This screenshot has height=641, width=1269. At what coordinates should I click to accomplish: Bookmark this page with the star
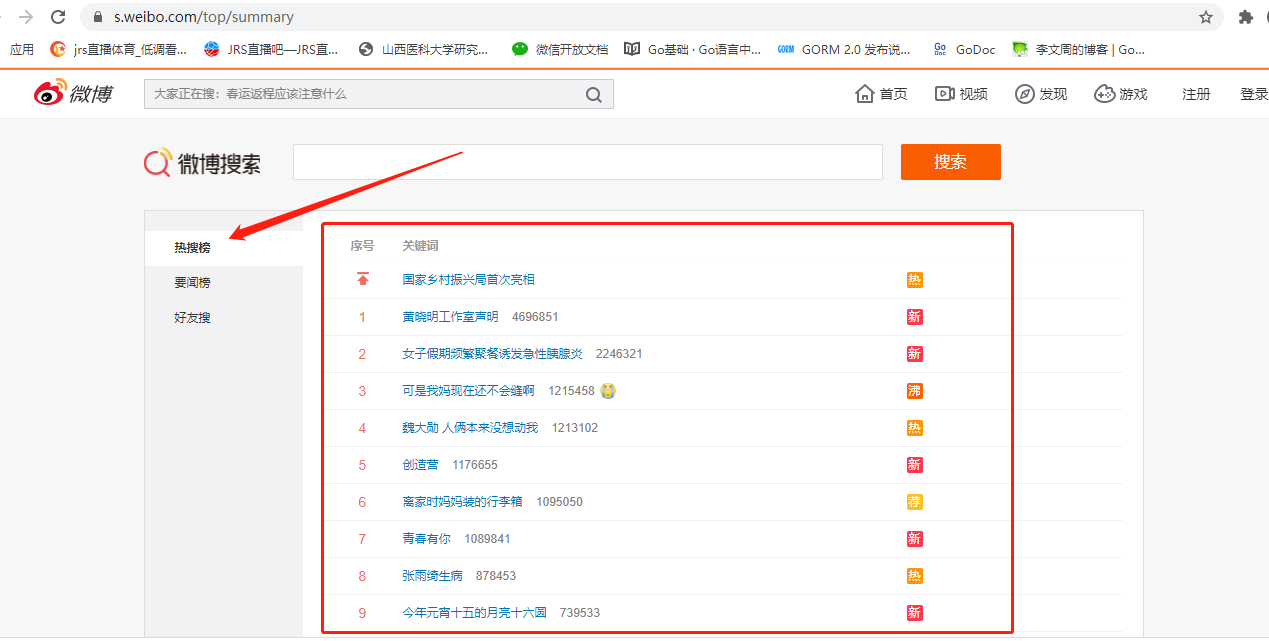(1206, 17)
